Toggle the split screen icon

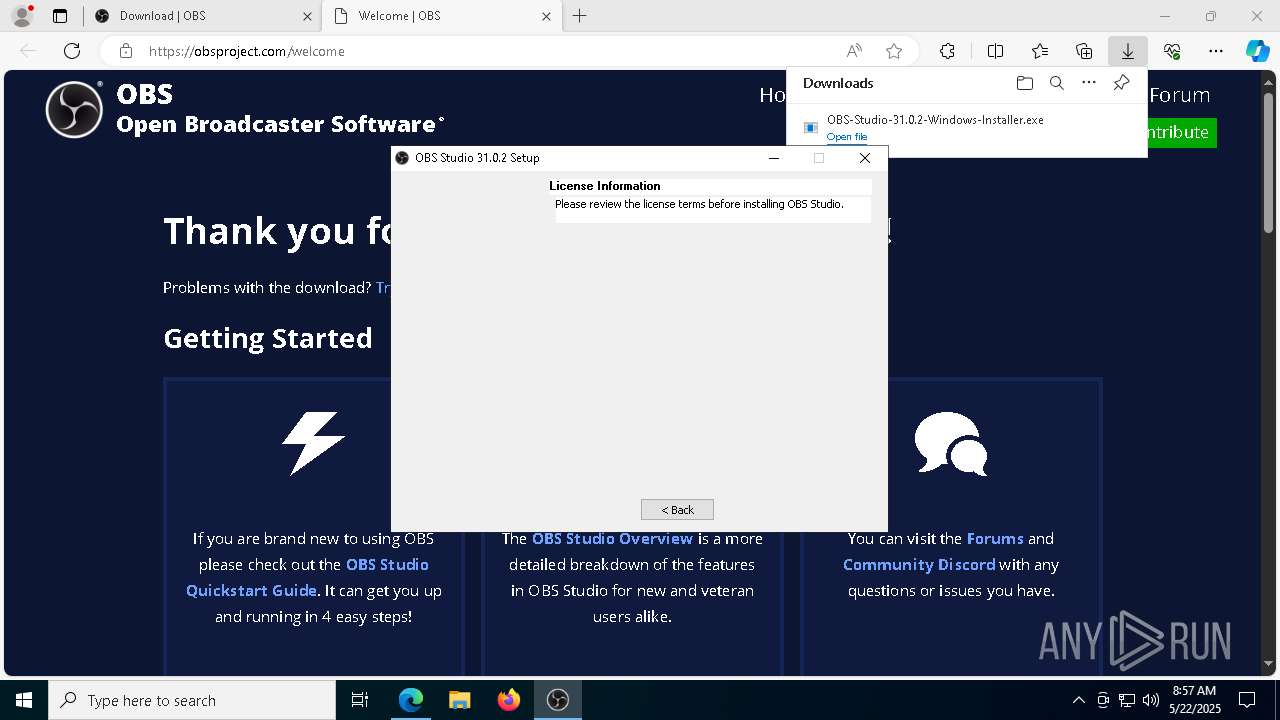click(995, 51)
